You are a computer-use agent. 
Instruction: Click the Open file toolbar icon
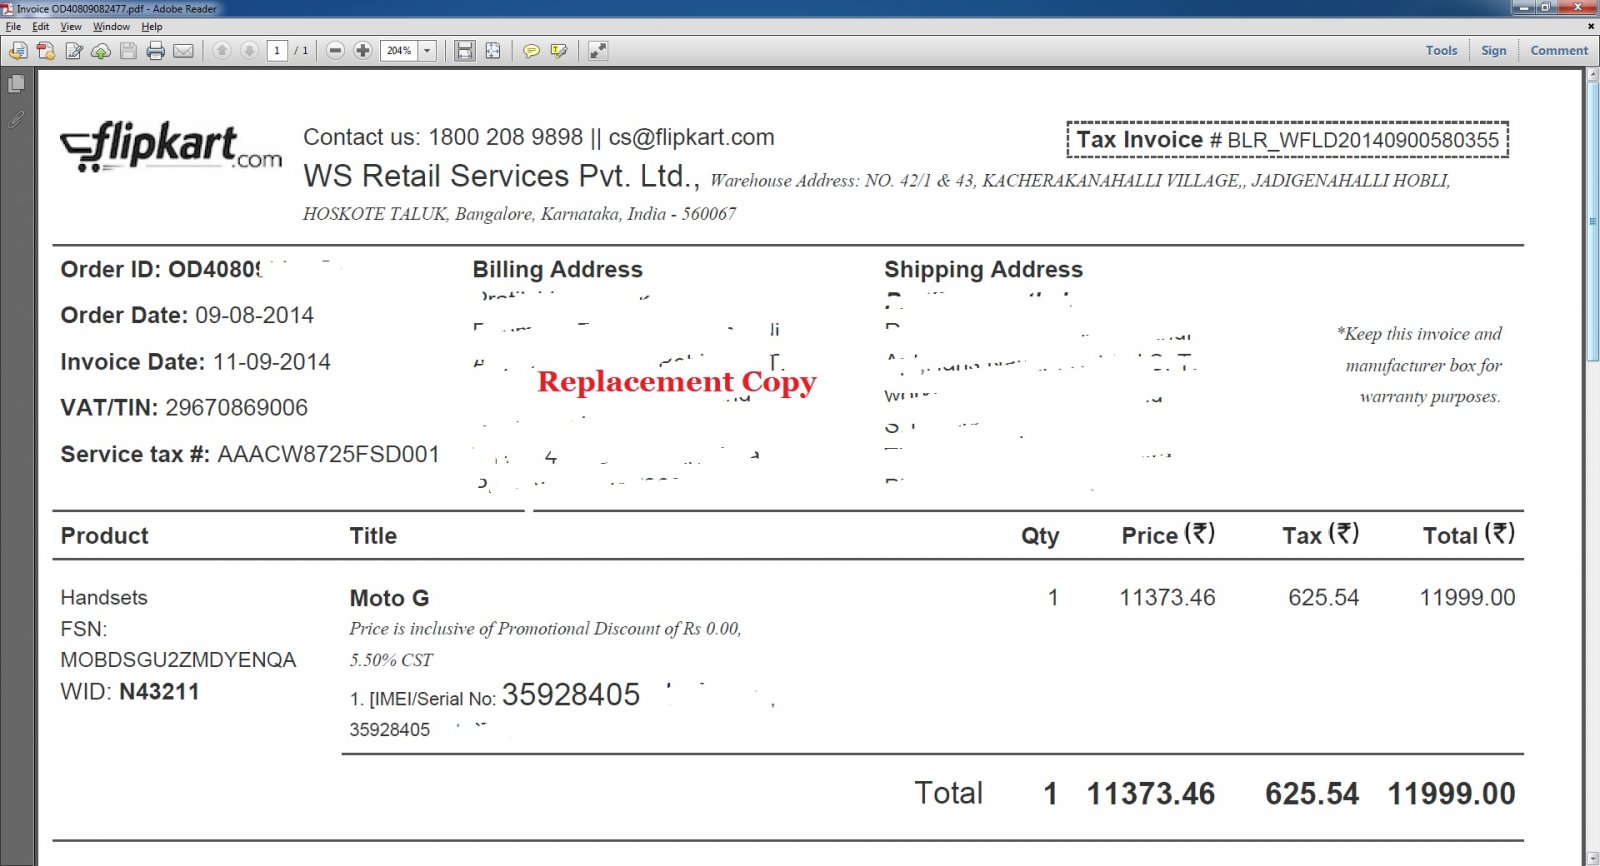point(18,51)
